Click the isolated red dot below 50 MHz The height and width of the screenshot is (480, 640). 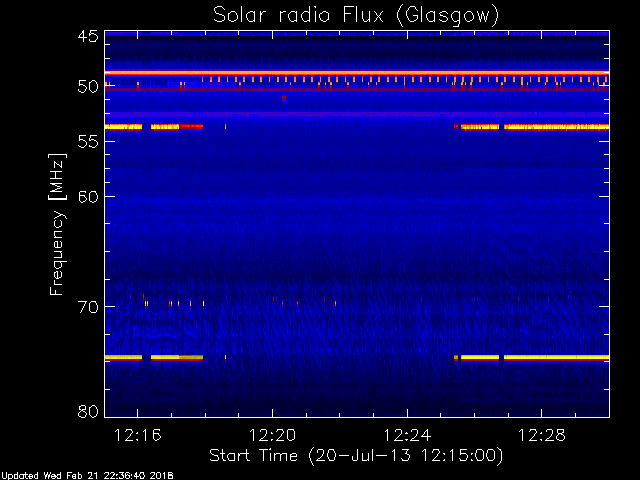pyautogui.click(x=284, y=98)
